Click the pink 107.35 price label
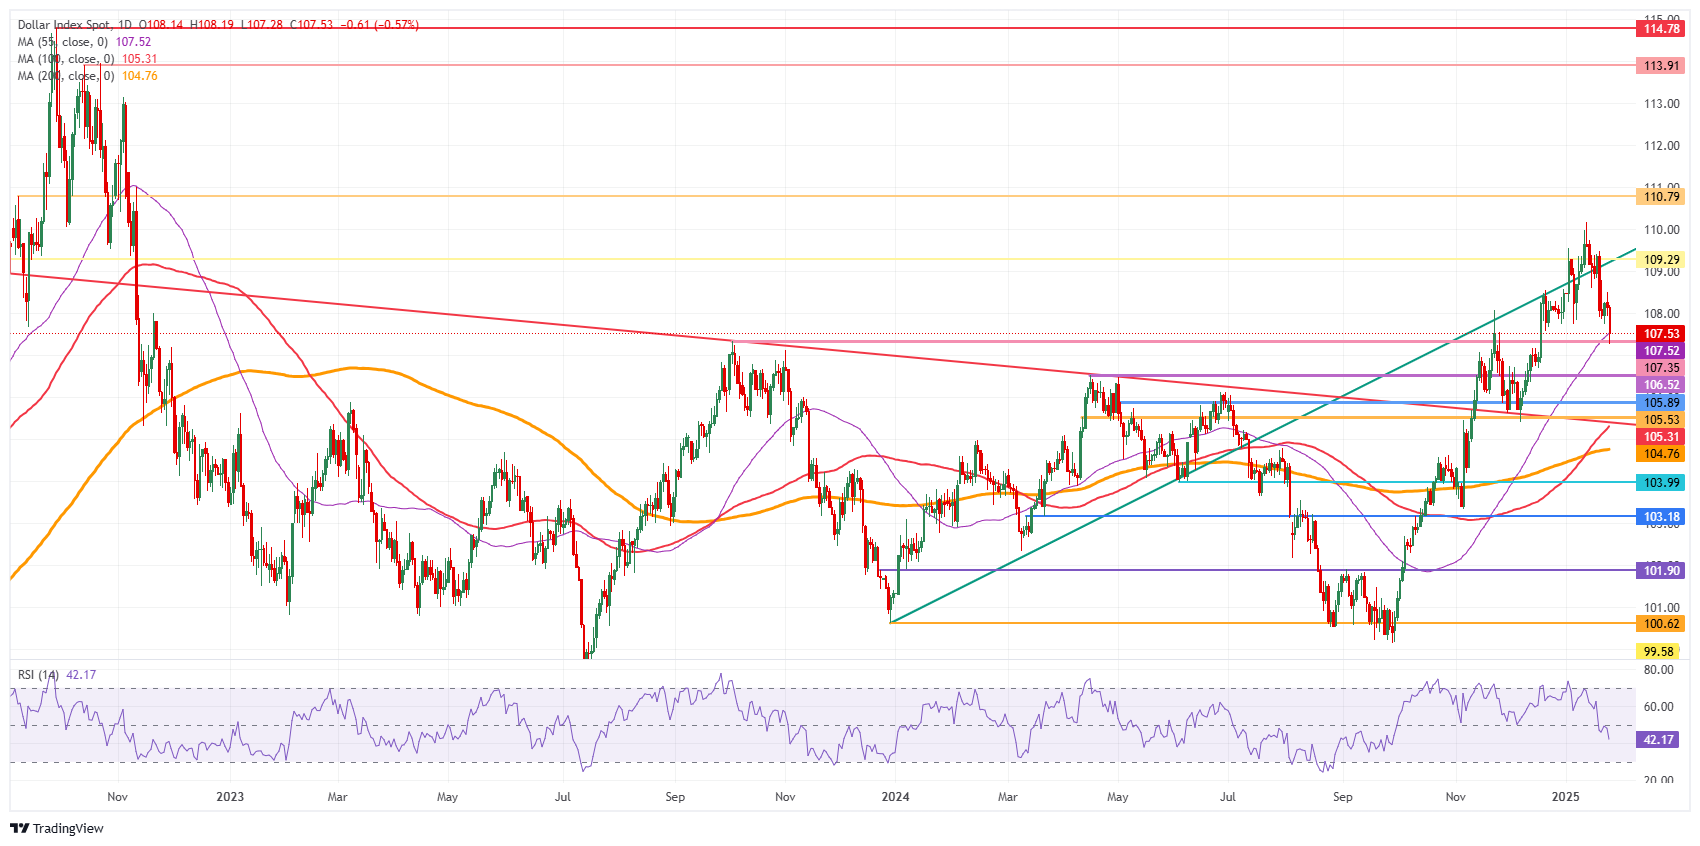Image resolution: width=1700 pixels, height=846 pixels. 1661,368
